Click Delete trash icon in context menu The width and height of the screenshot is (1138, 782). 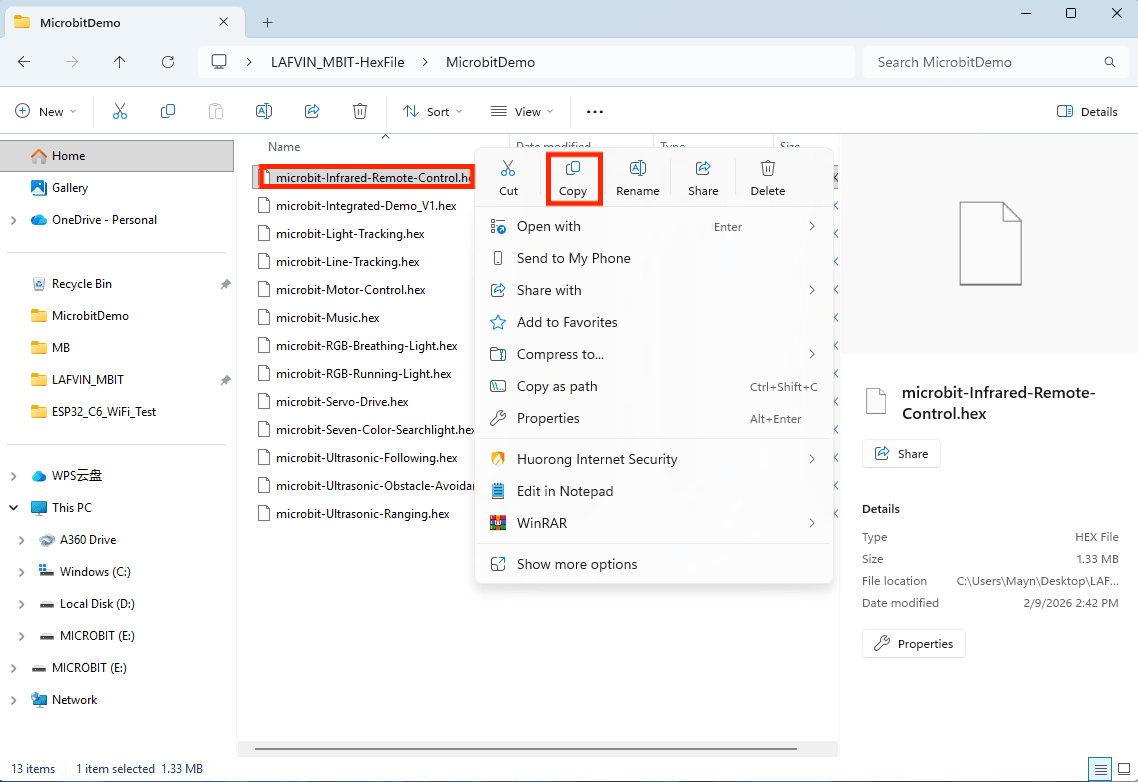[767, 168]
